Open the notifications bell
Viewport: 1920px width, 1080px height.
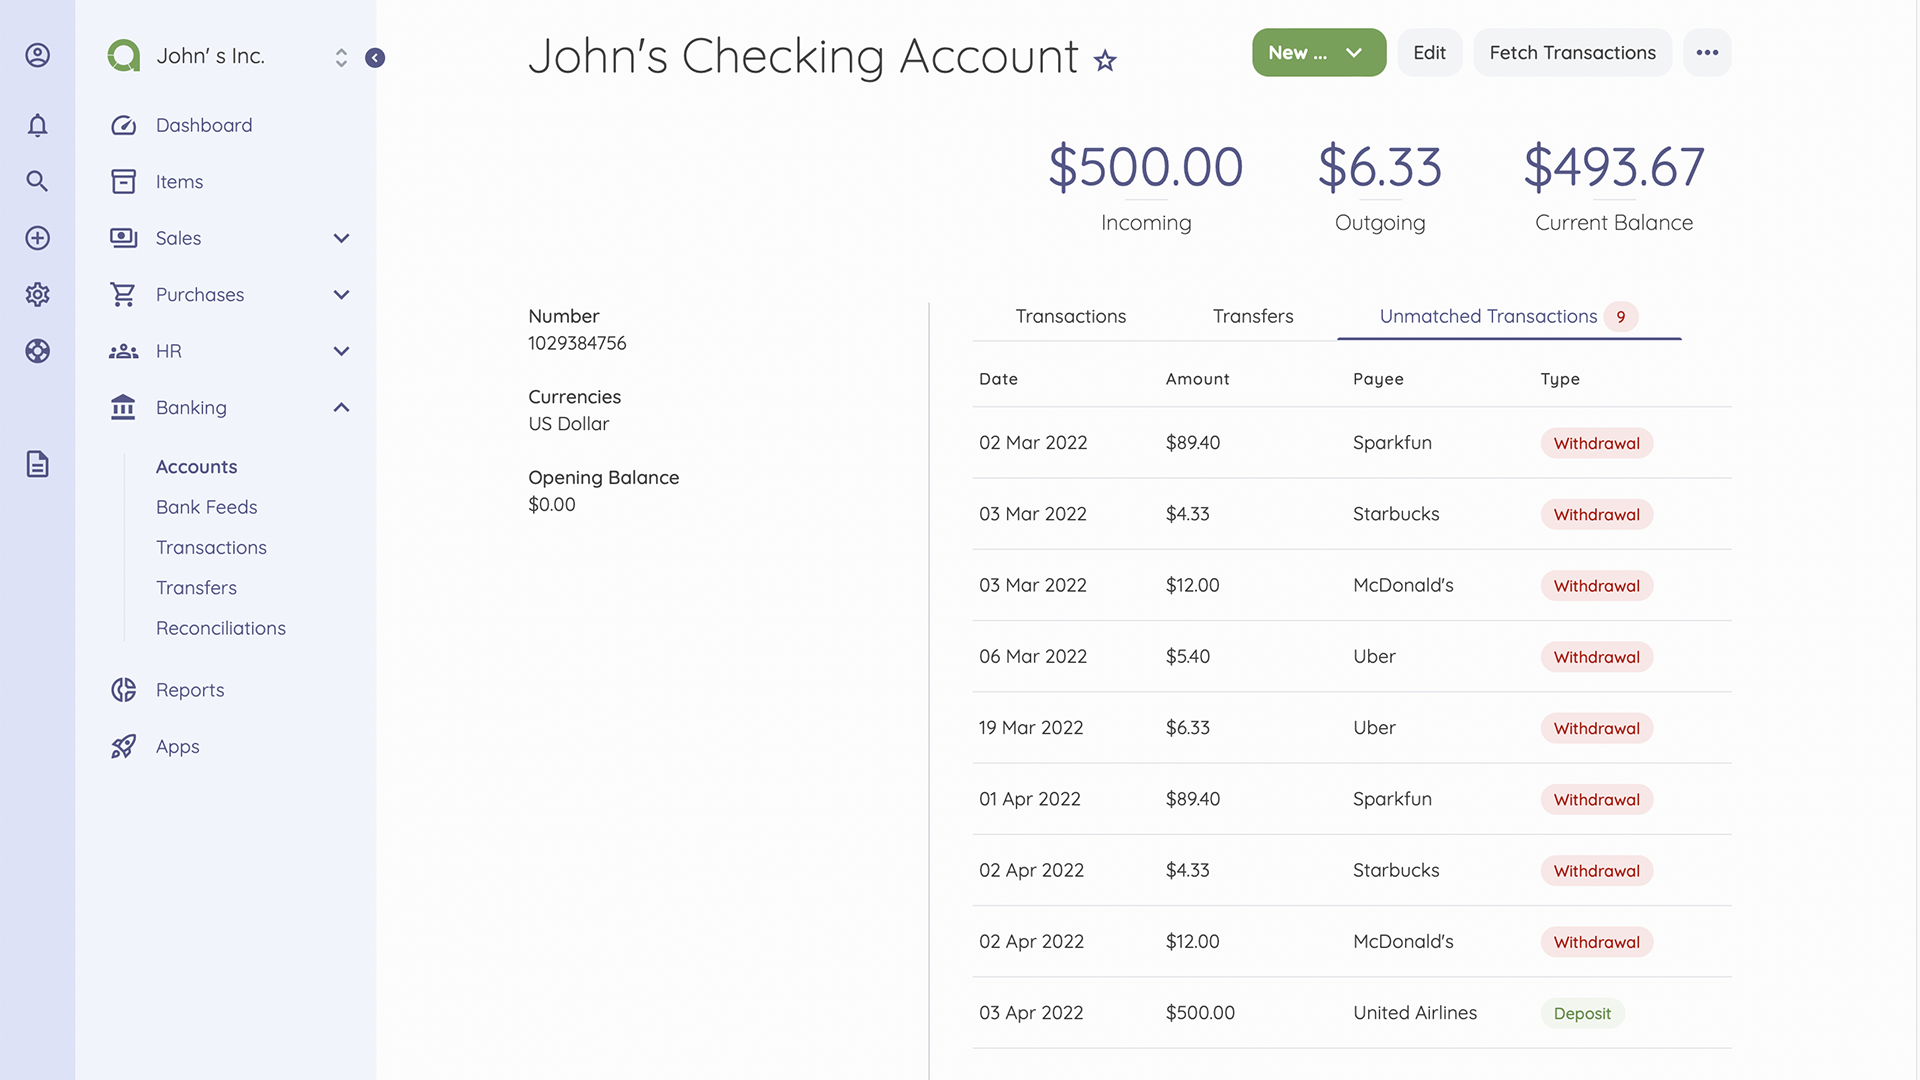click(x=37, y=125)
